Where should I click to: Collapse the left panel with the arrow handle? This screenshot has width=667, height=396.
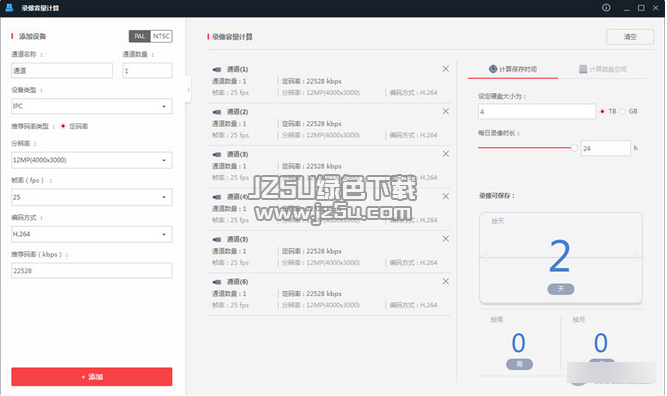[188, 90]
